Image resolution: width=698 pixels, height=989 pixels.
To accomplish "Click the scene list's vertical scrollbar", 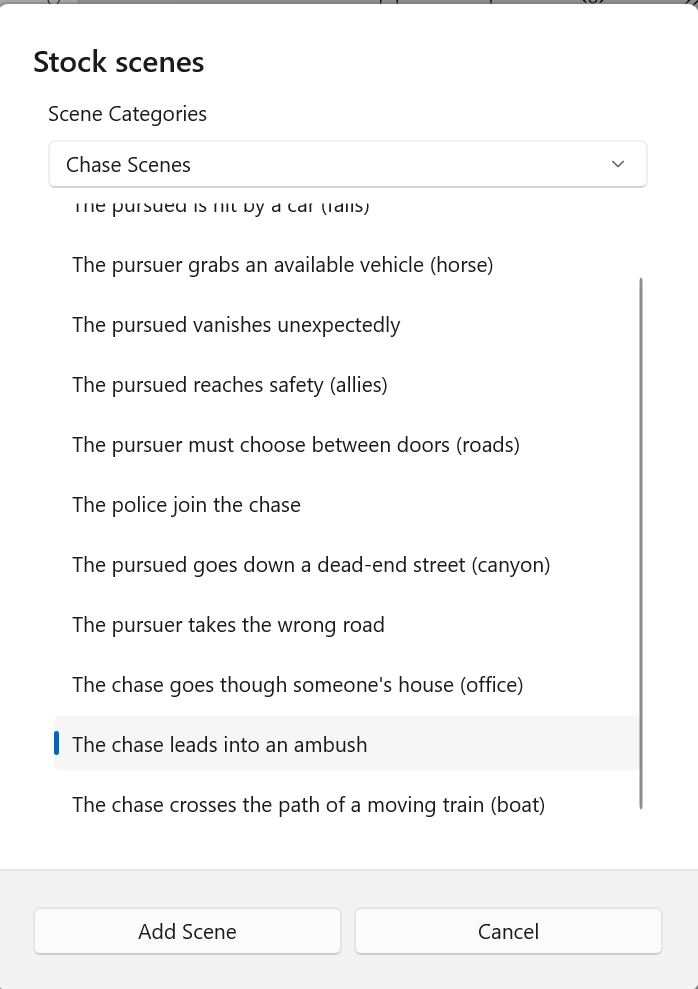I will coord(640,540).
